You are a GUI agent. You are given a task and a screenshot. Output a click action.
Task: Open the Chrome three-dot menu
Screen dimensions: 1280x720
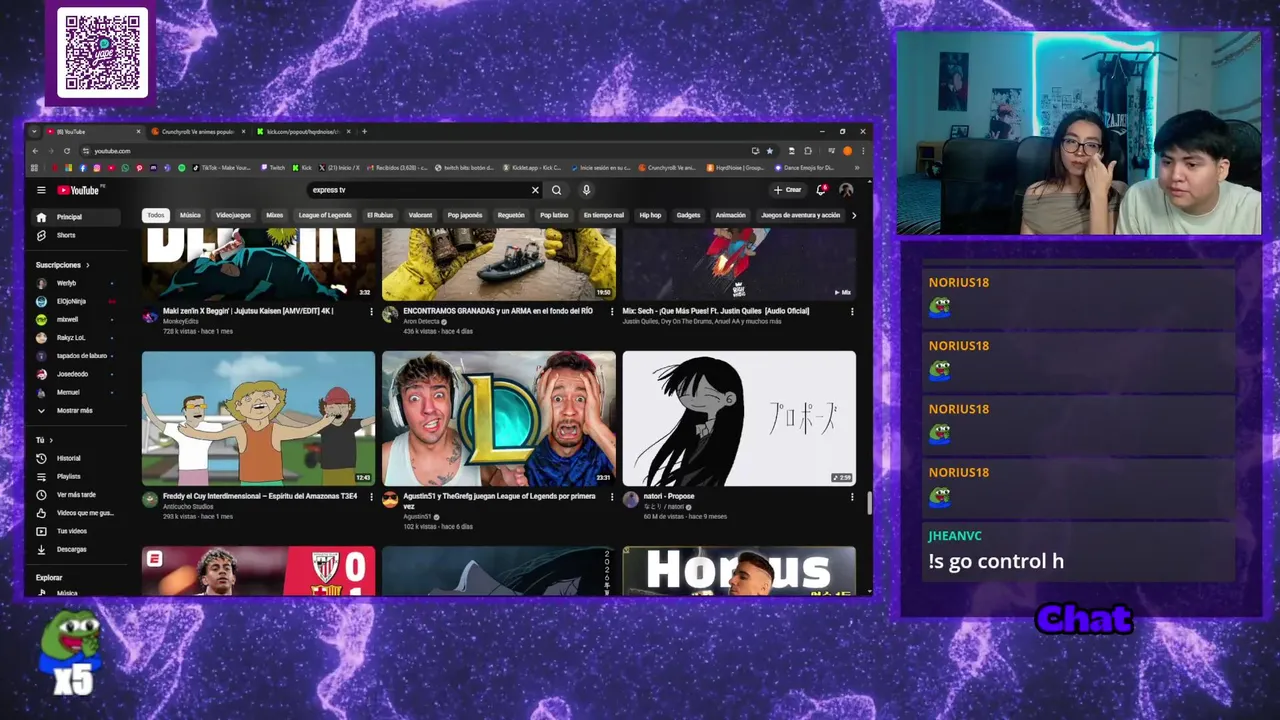click(x=863, y=151)
